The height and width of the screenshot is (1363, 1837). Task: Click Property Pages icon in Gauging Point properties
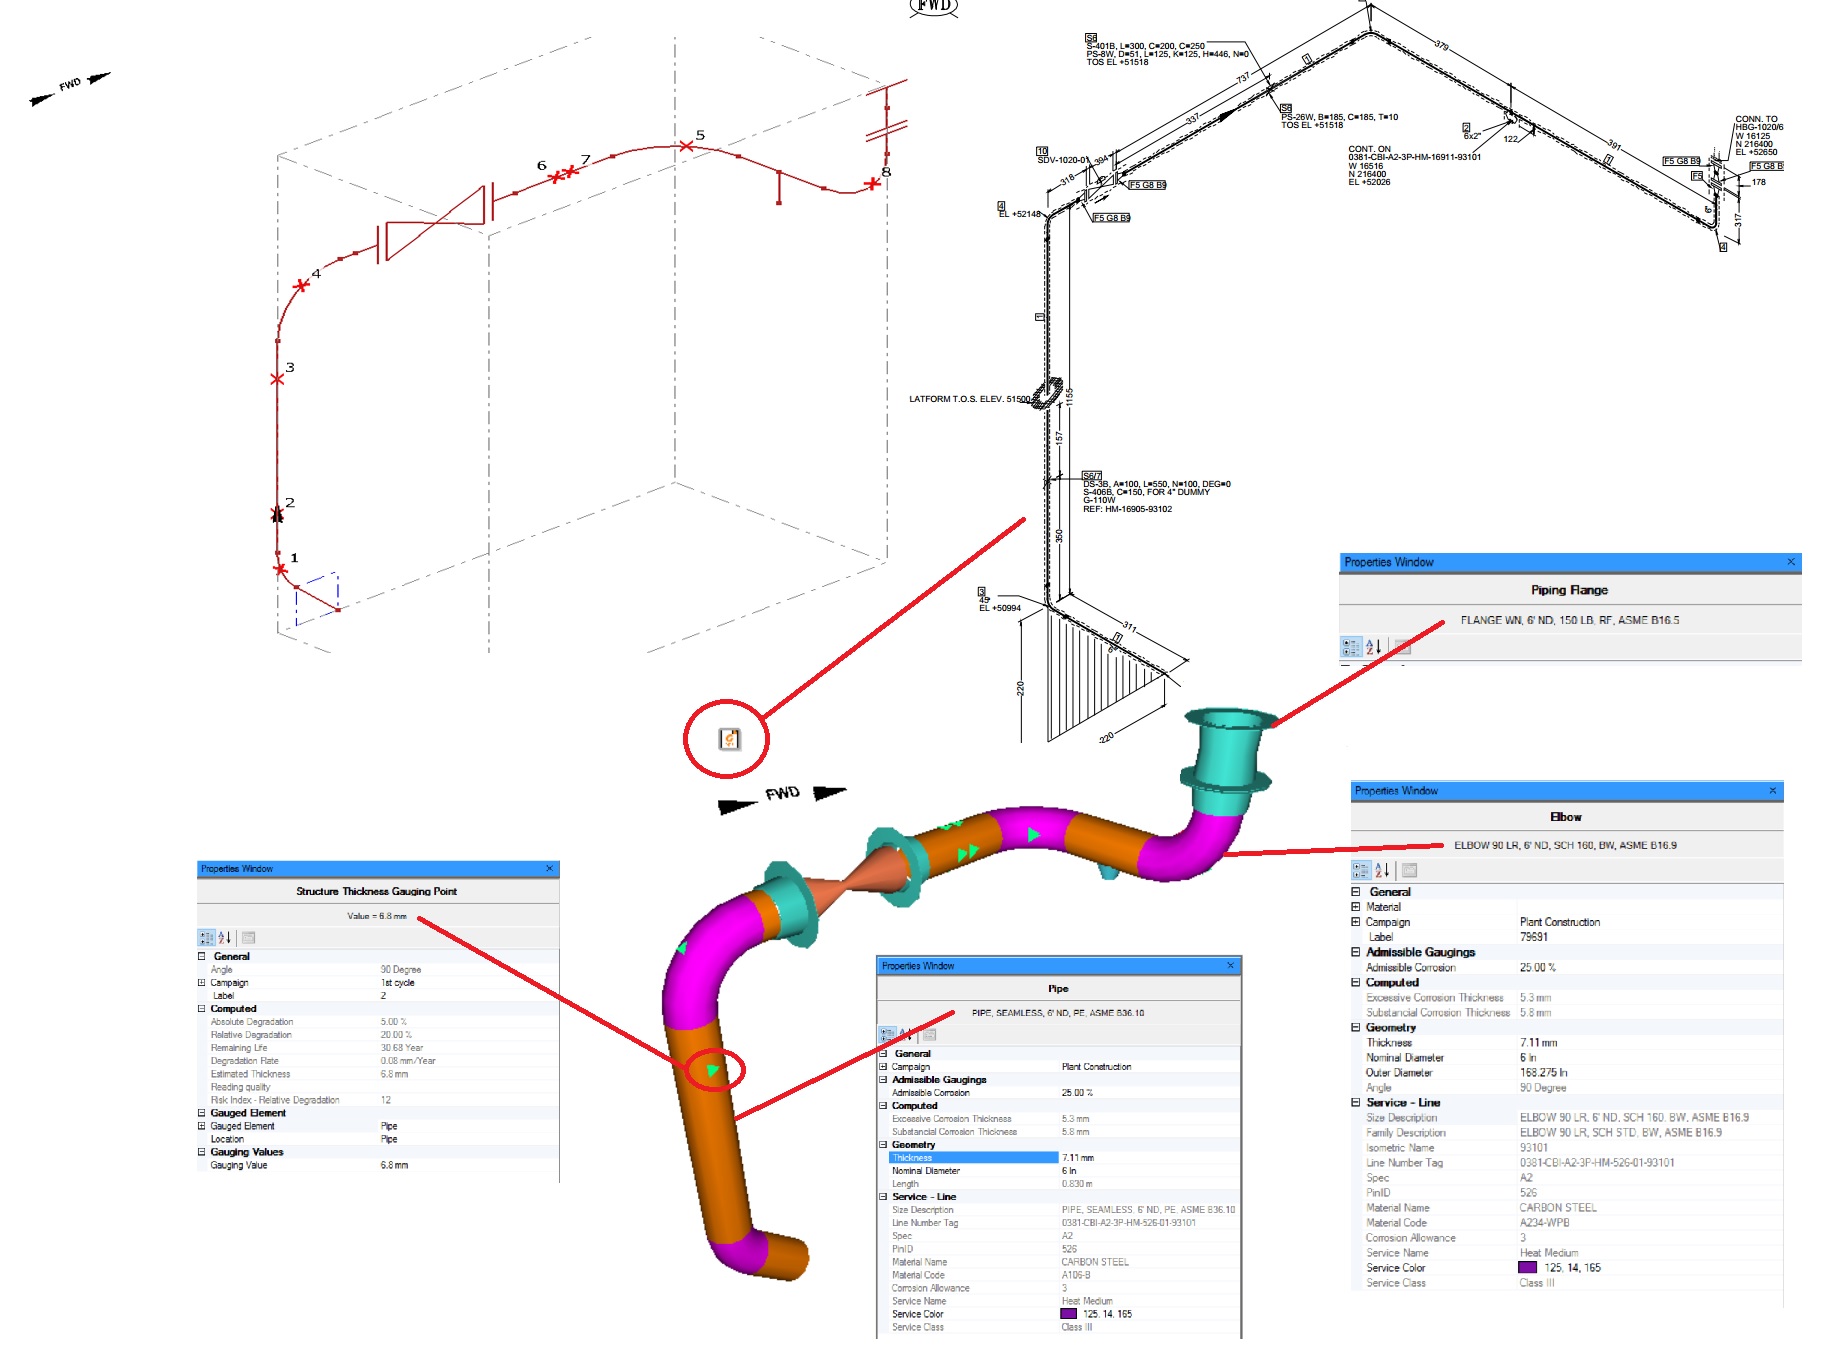point(248,937)
